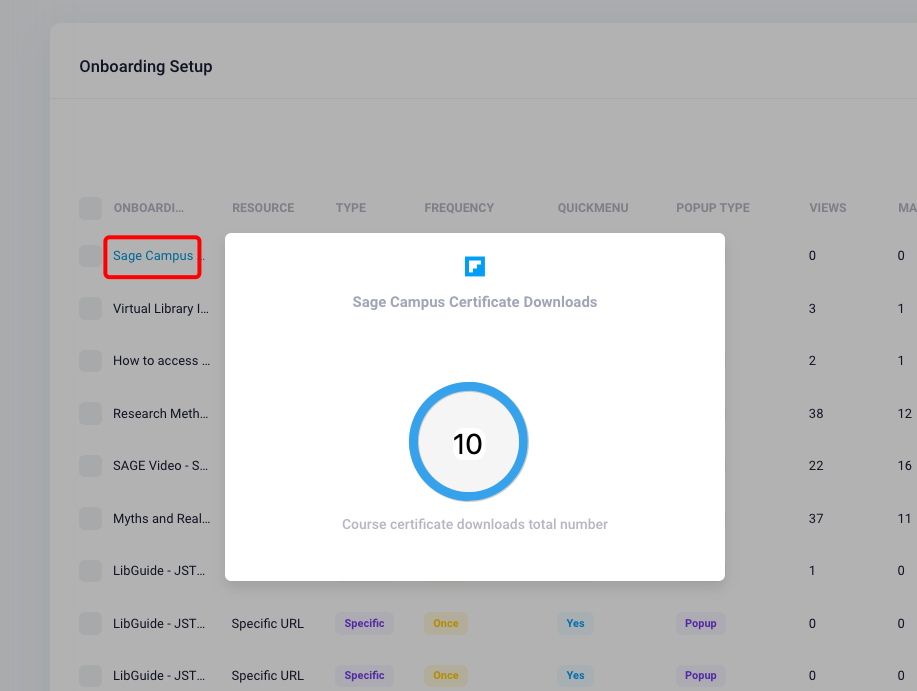Click the views value 2 for How to access
This screenshot has width=917, height=691.
point(812,361)
